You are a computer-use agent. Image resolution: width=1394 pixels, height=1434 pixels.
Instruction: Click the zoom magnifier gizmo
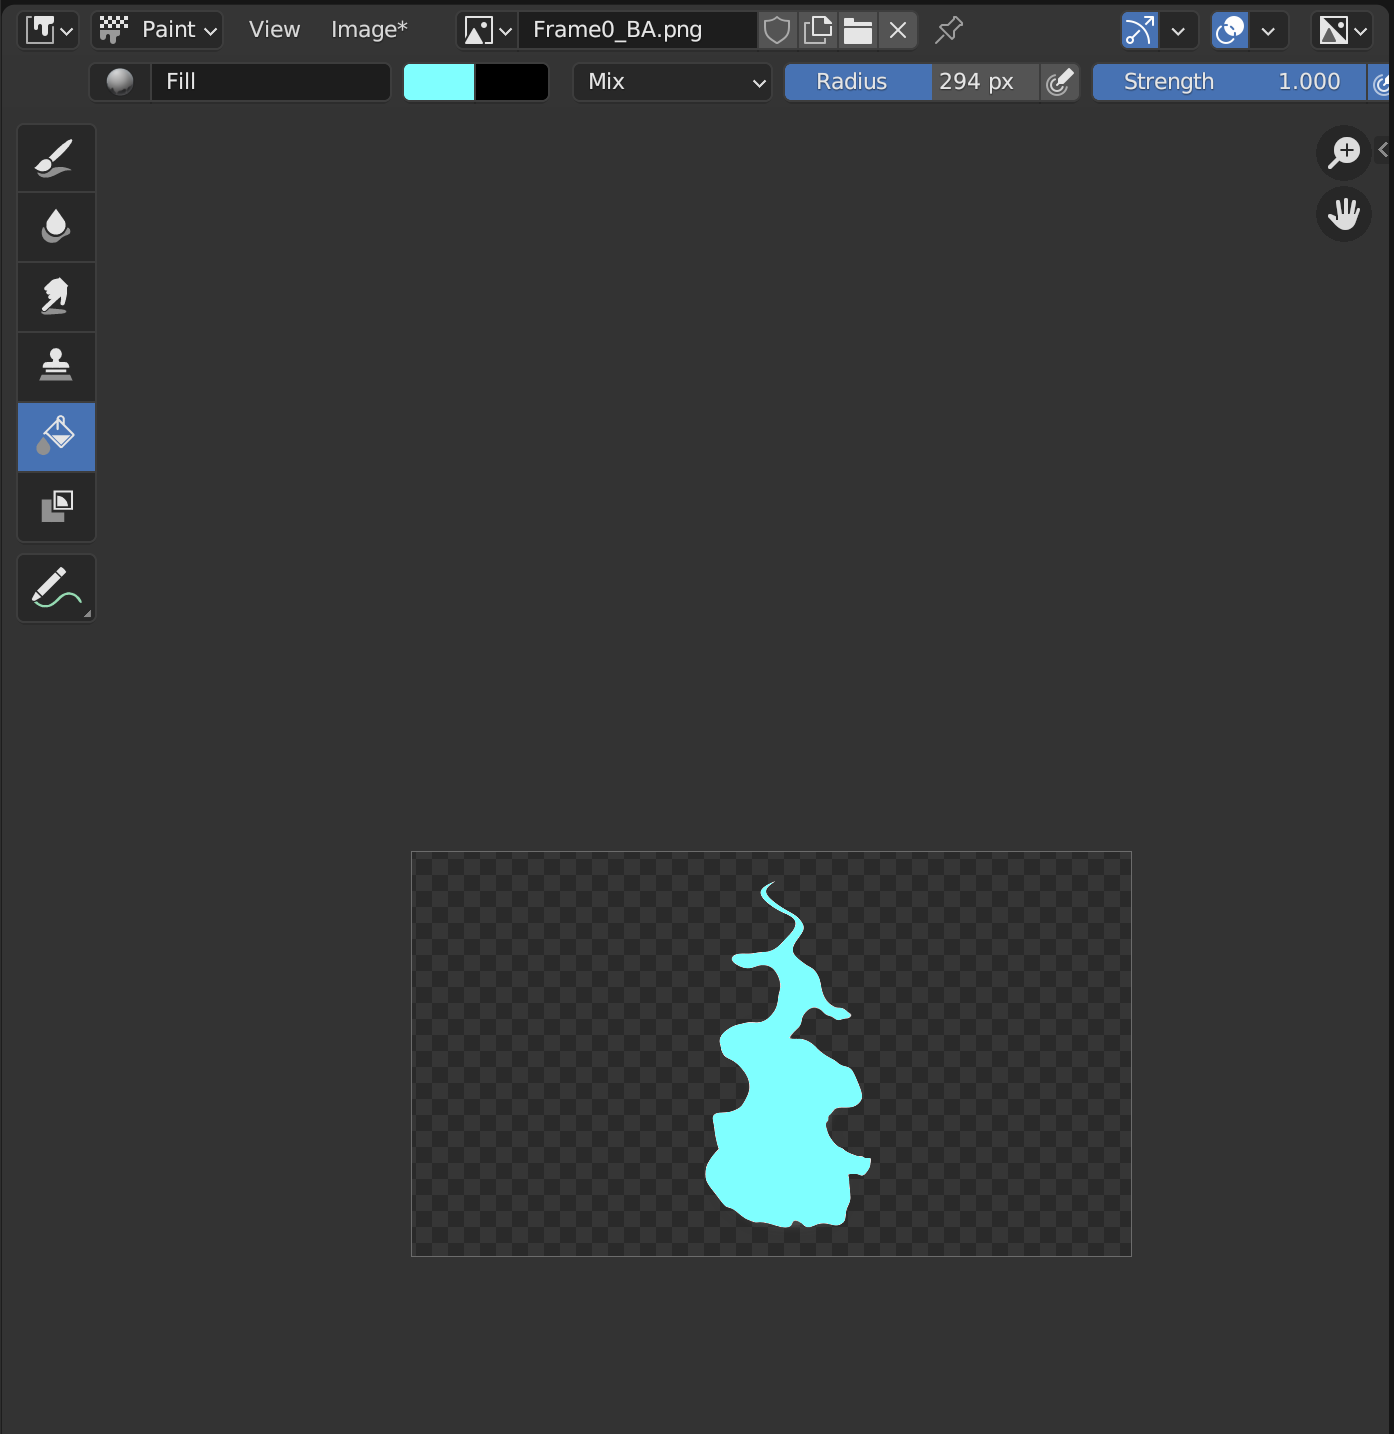tap(1343, 153)
